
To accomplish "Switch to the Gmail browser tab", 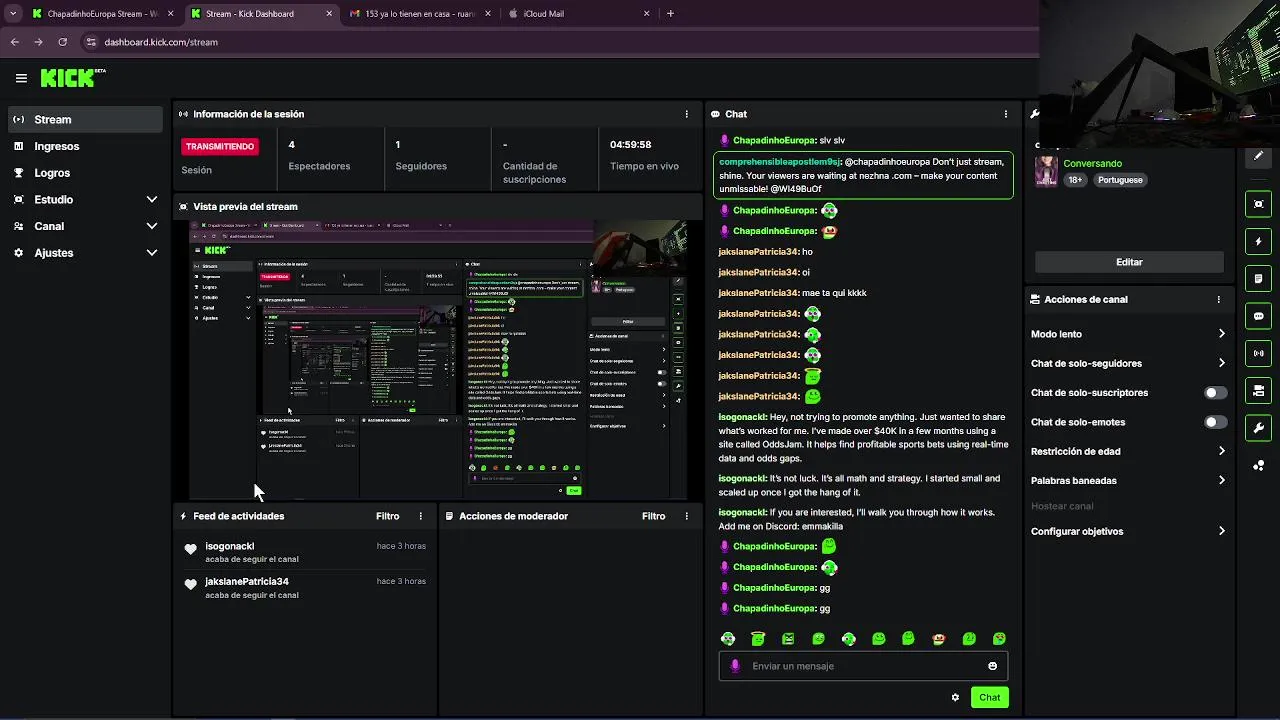I will (420, 14).
